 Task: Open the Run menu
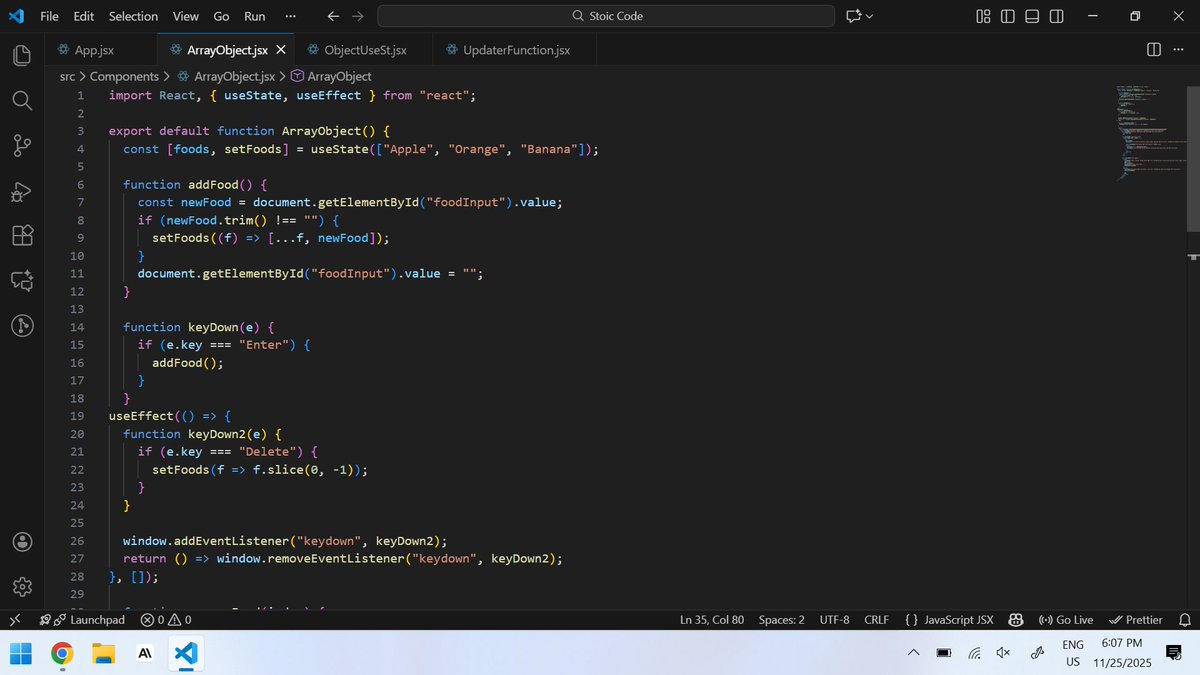tap(255, 16)
